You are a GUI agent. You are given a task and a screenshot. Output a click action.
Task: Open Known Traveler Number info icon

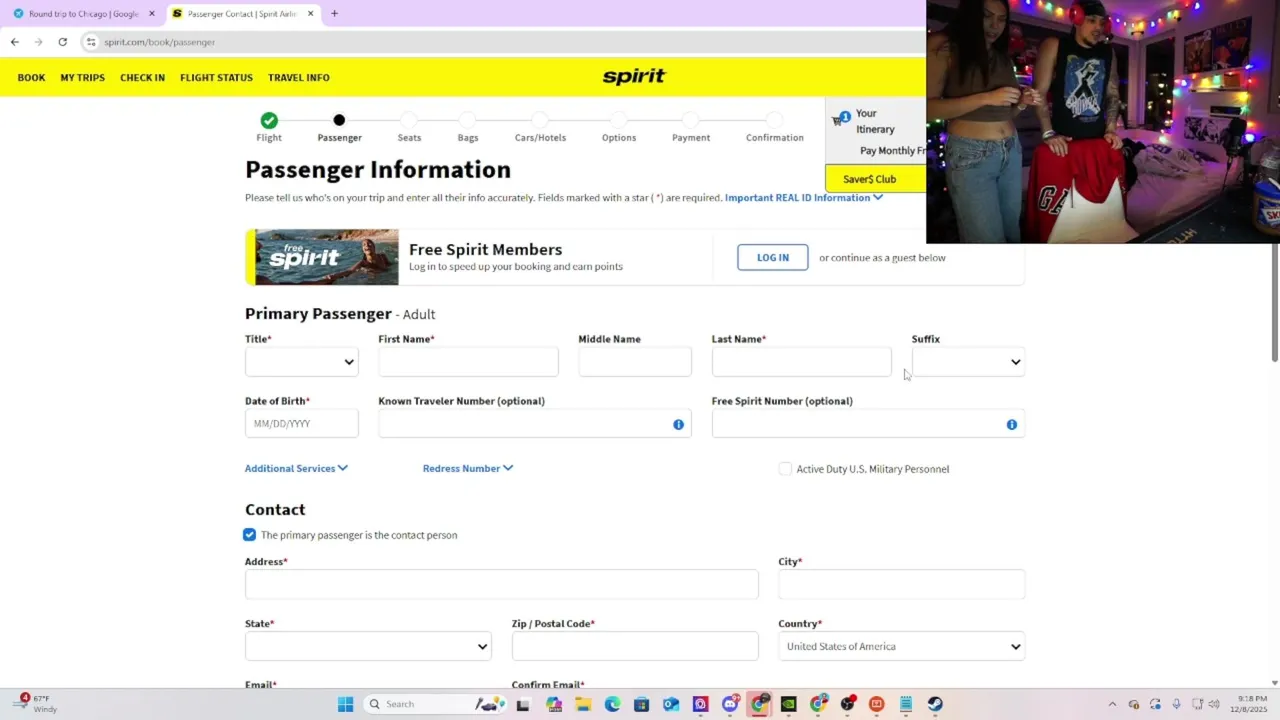click(x=678, y=424)
